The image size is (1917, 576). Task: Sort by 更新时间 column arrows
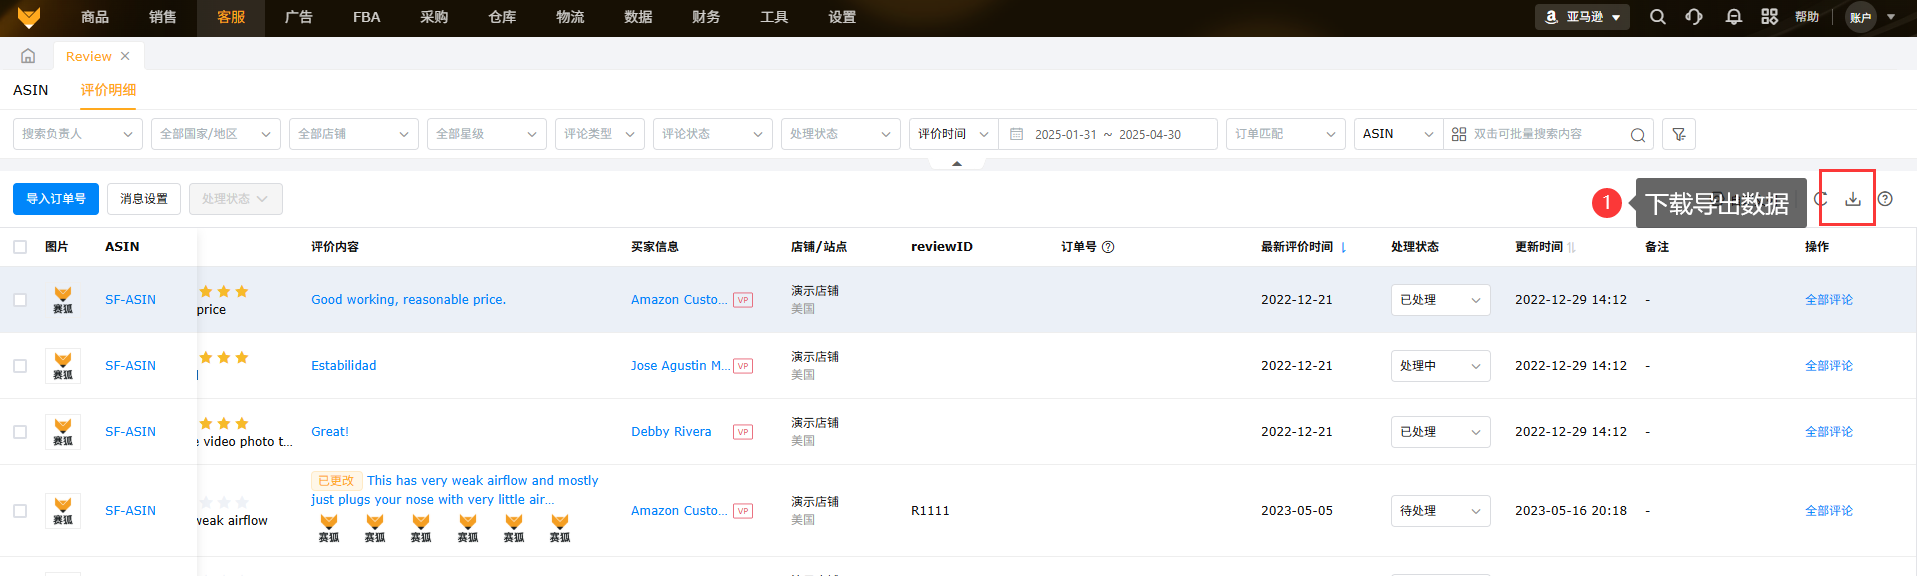click(1572, 247)
